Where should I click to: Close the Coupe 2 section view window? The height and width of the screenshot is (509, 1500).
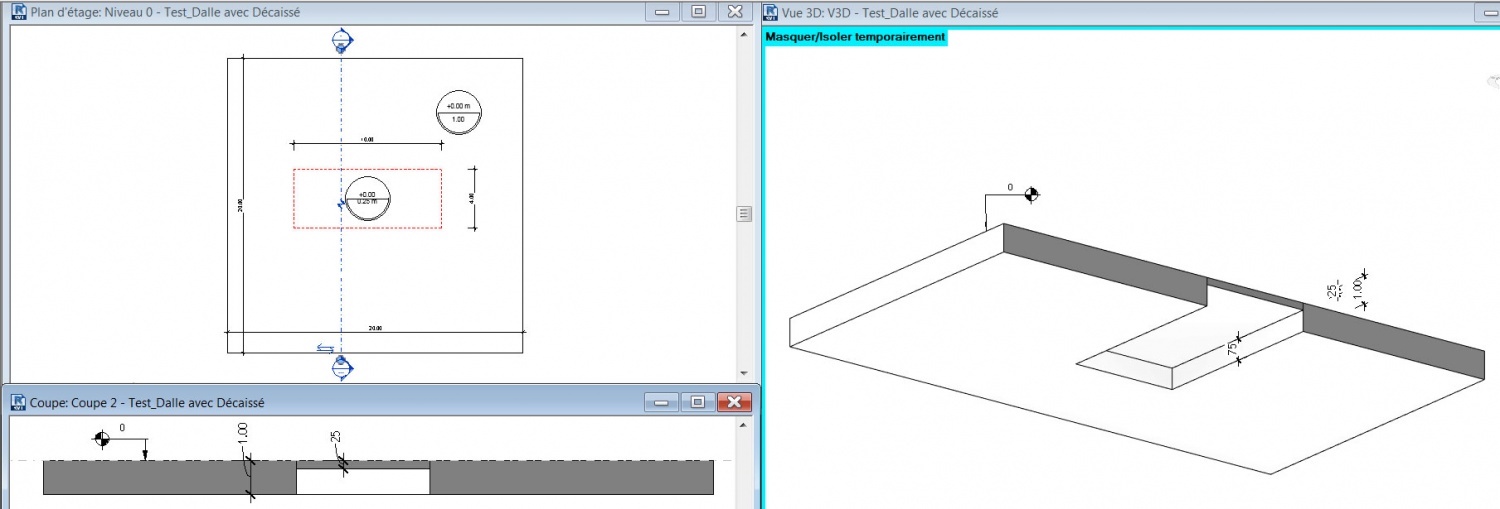point(735,402)
